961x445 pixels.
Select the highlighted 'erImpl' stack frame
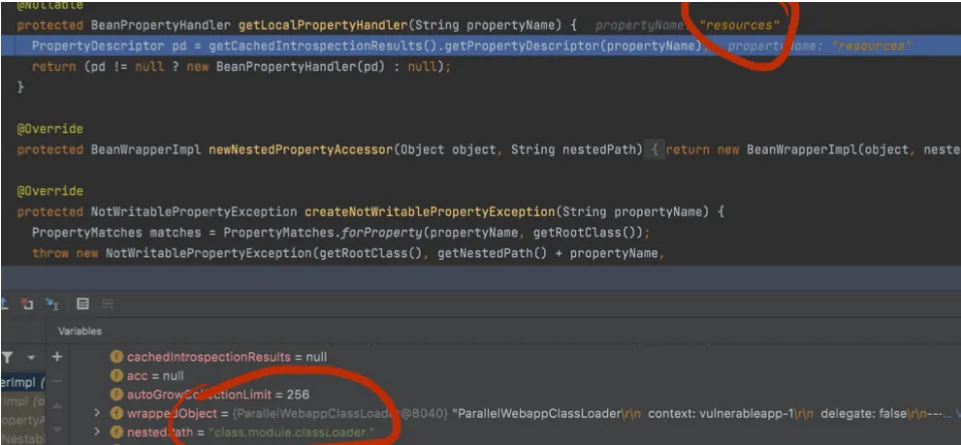tap(22, 383)
